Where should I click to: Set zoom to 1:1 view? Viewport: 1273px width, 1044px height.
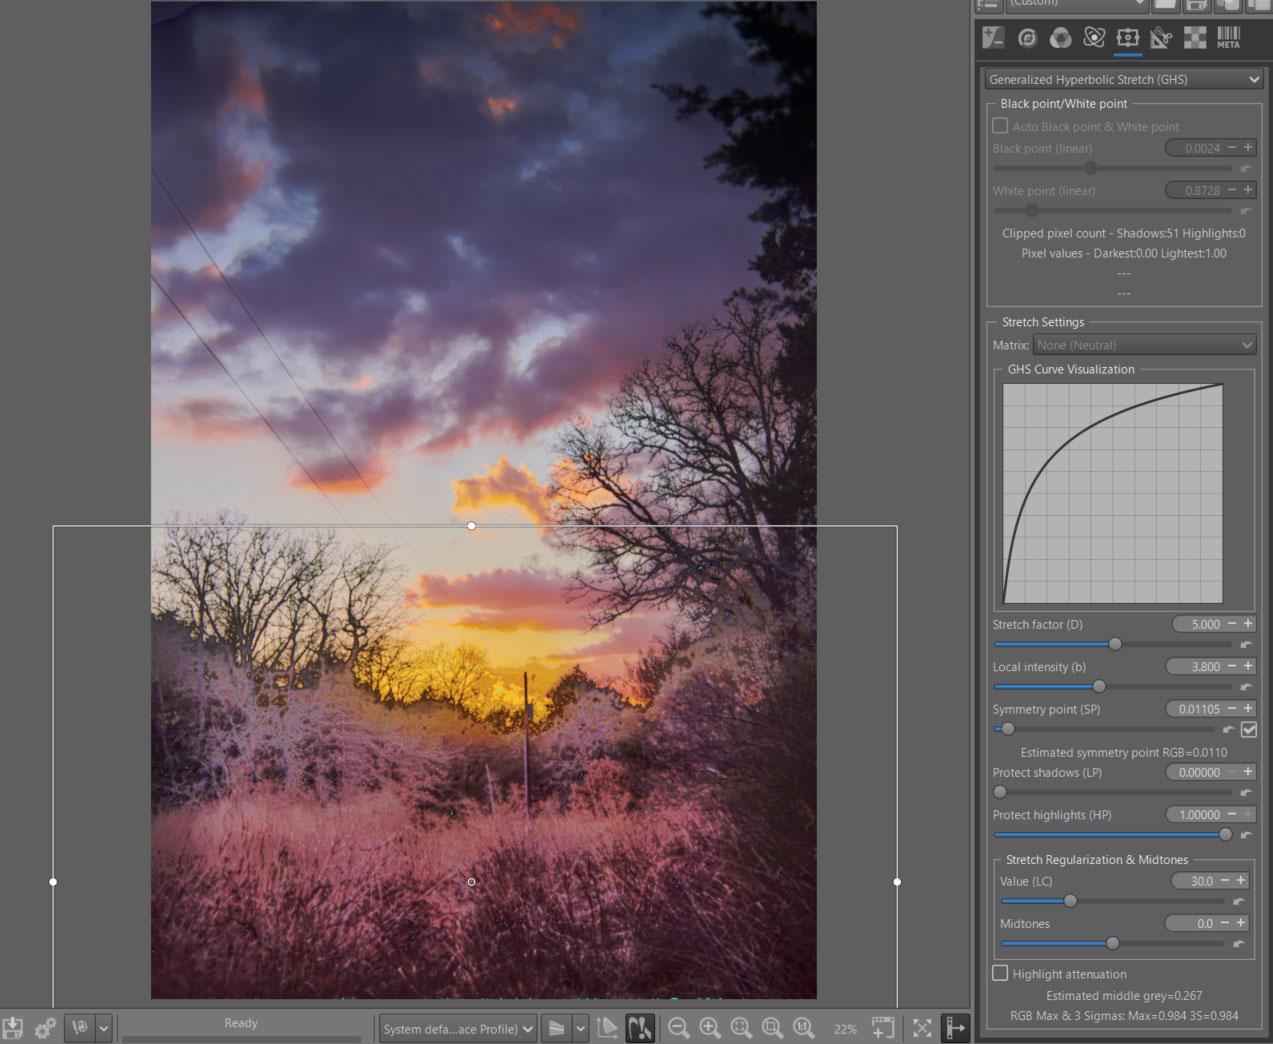coord(803,1028)
